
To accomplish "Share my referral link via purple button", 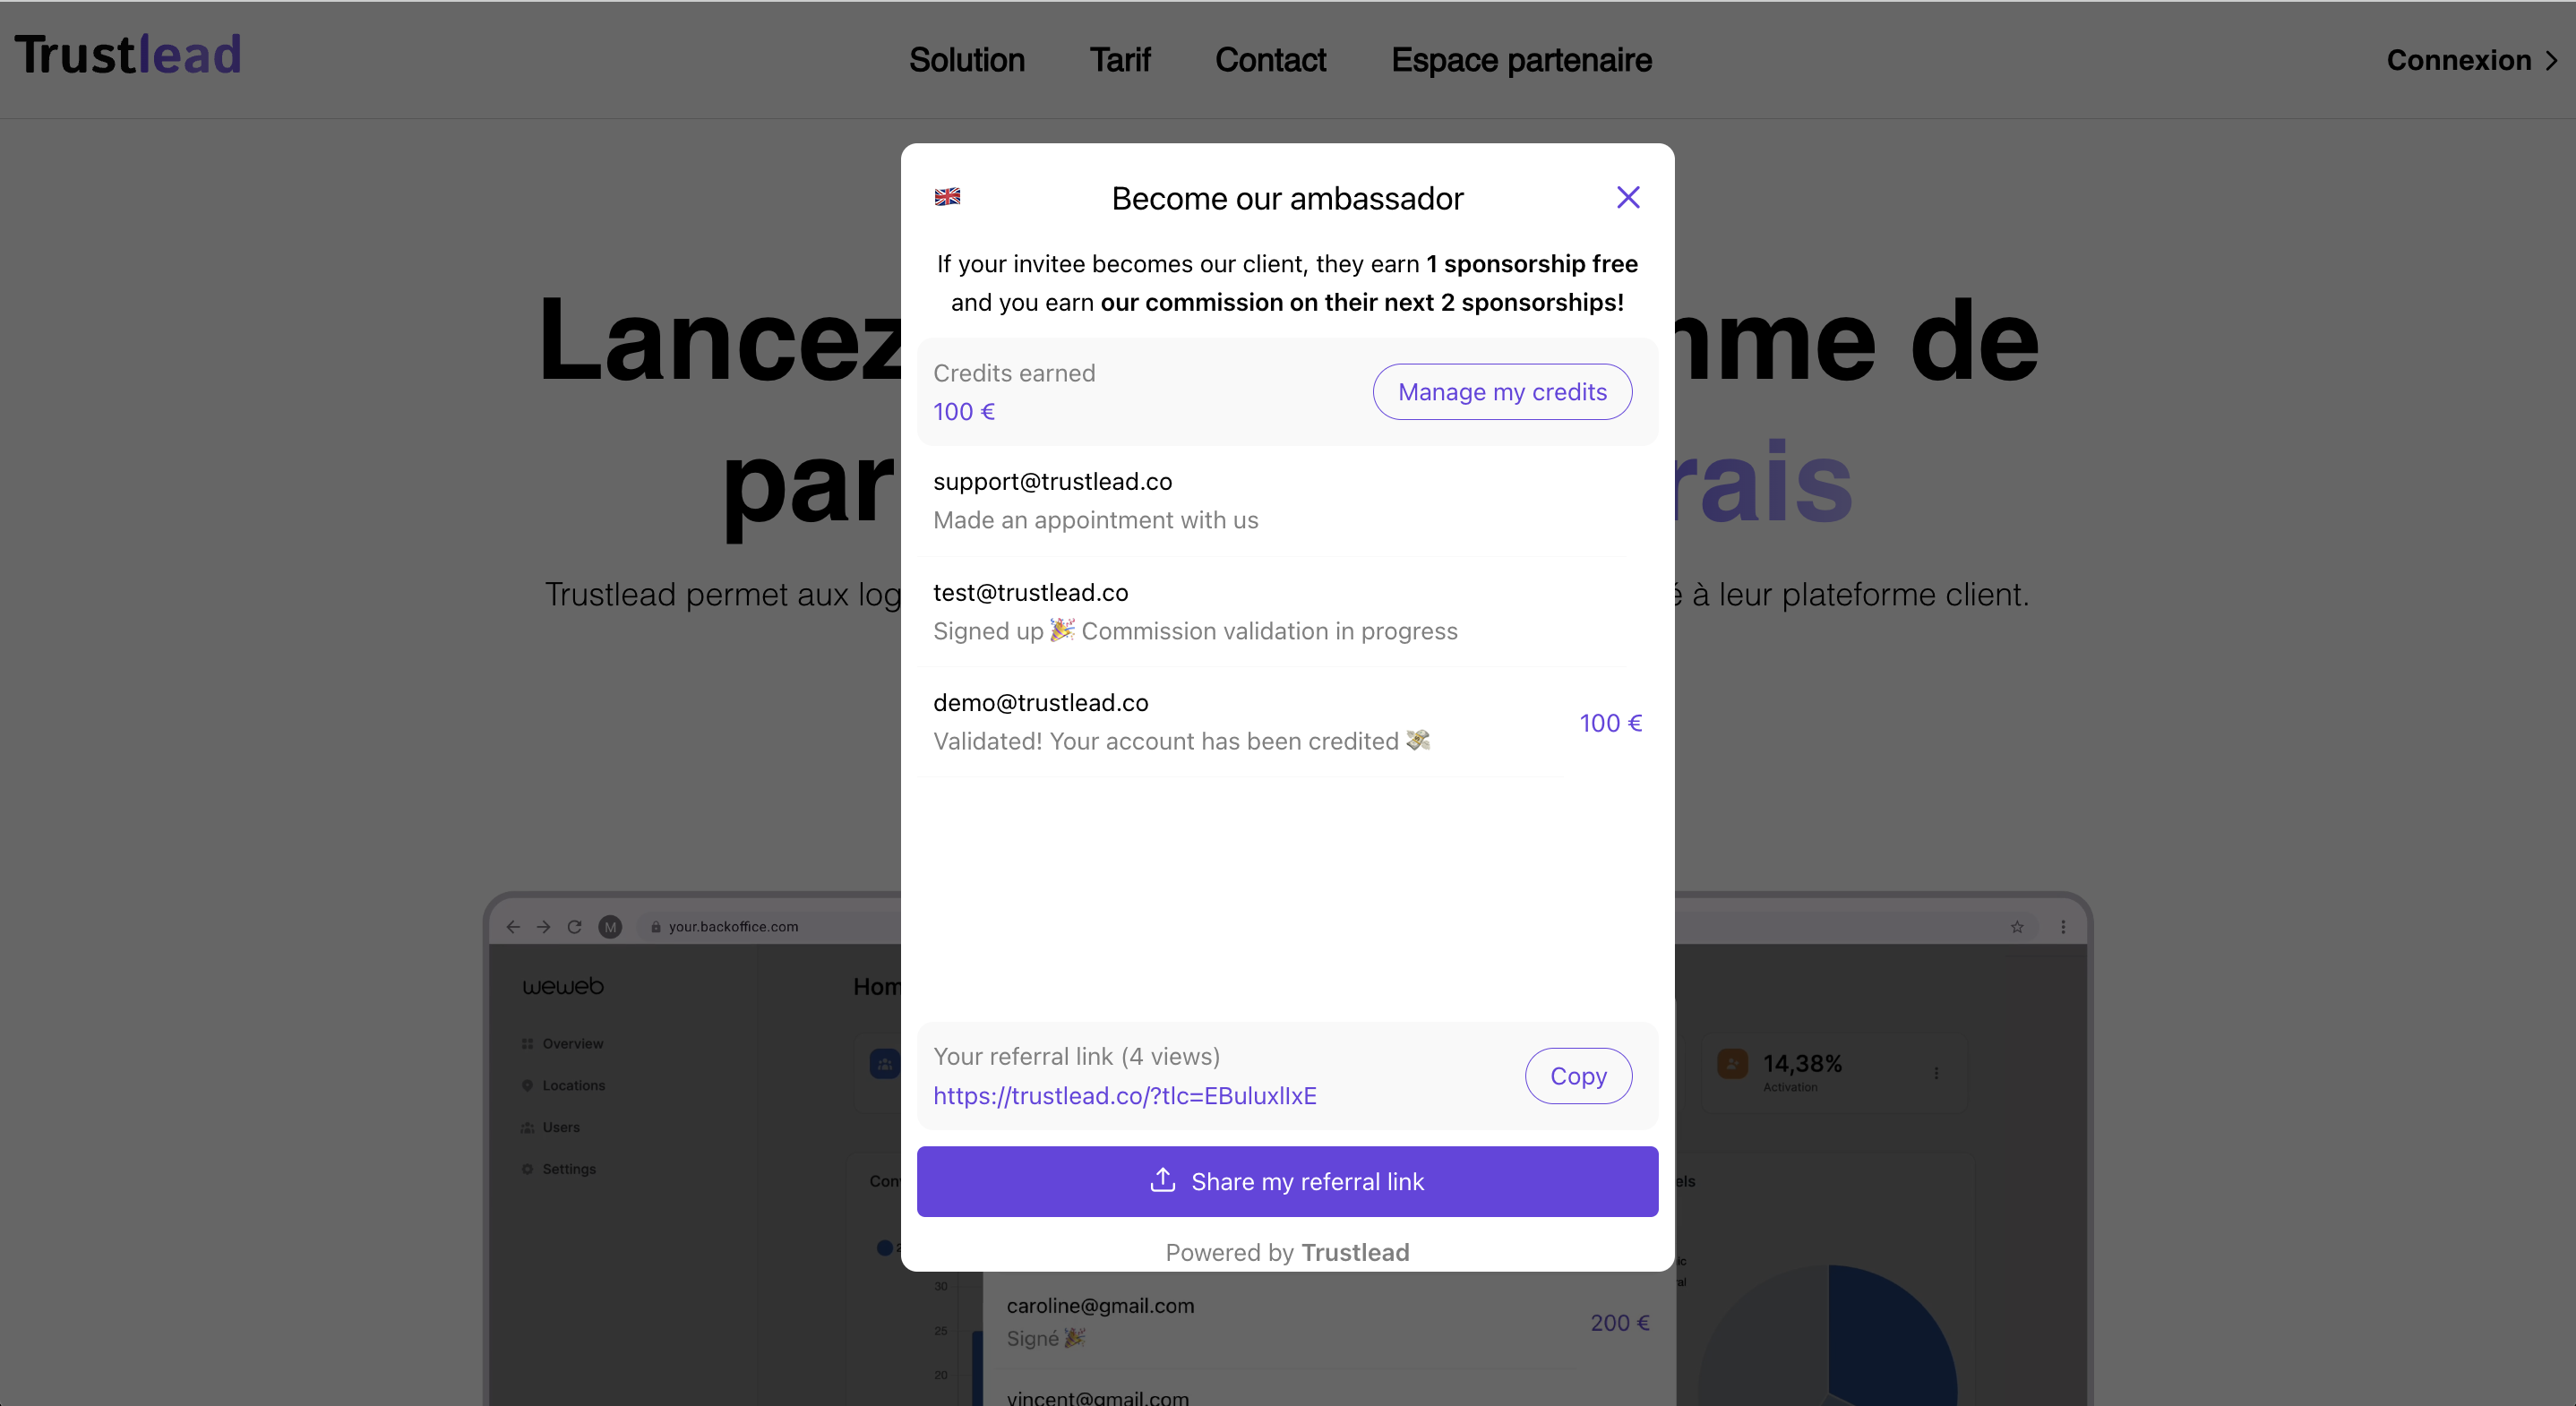I will [1286, 1181].
